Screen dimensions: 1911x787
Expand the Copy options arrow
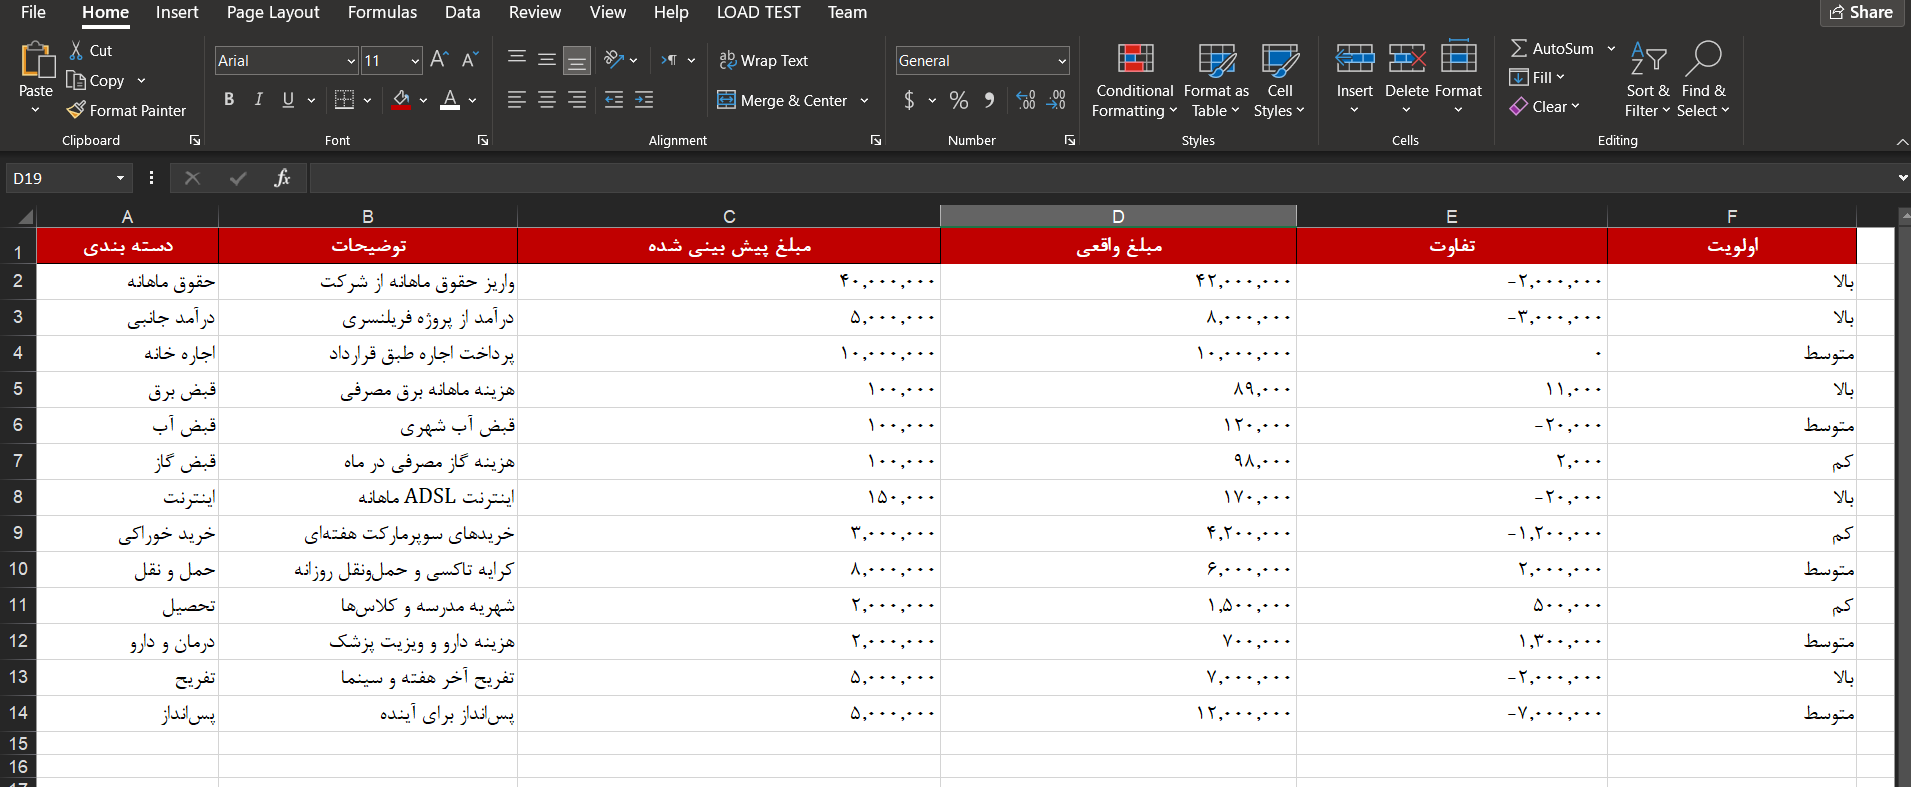coord(141,81)
